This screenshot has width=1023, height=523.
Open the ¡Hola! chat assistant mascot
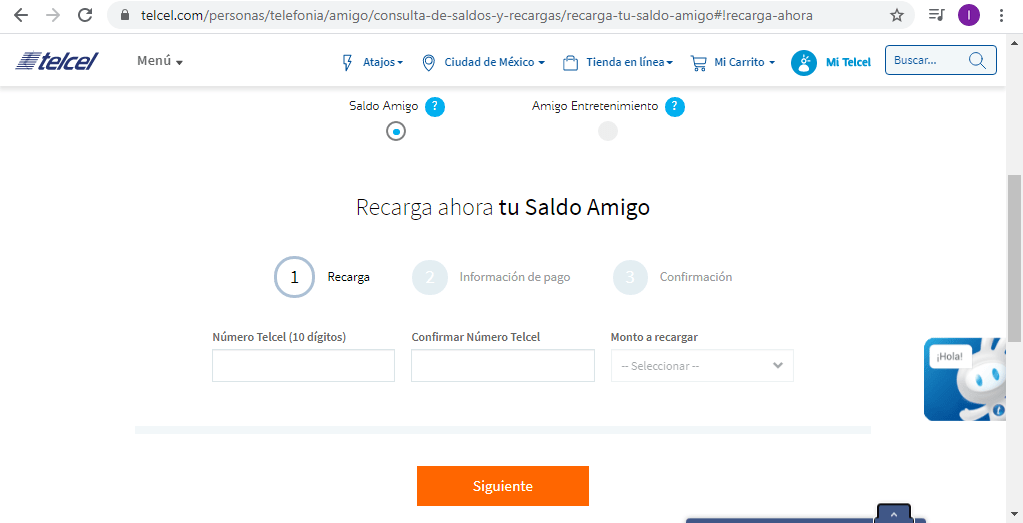(965, 379)
